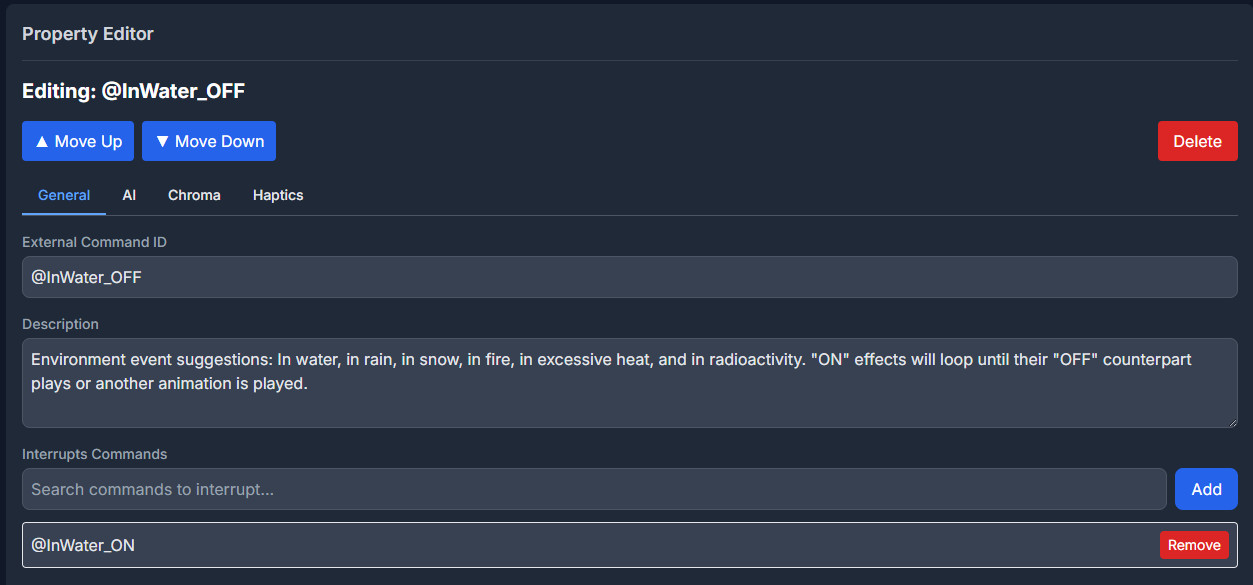
Task: Switch to the General tab
Action: coord(64,195)
